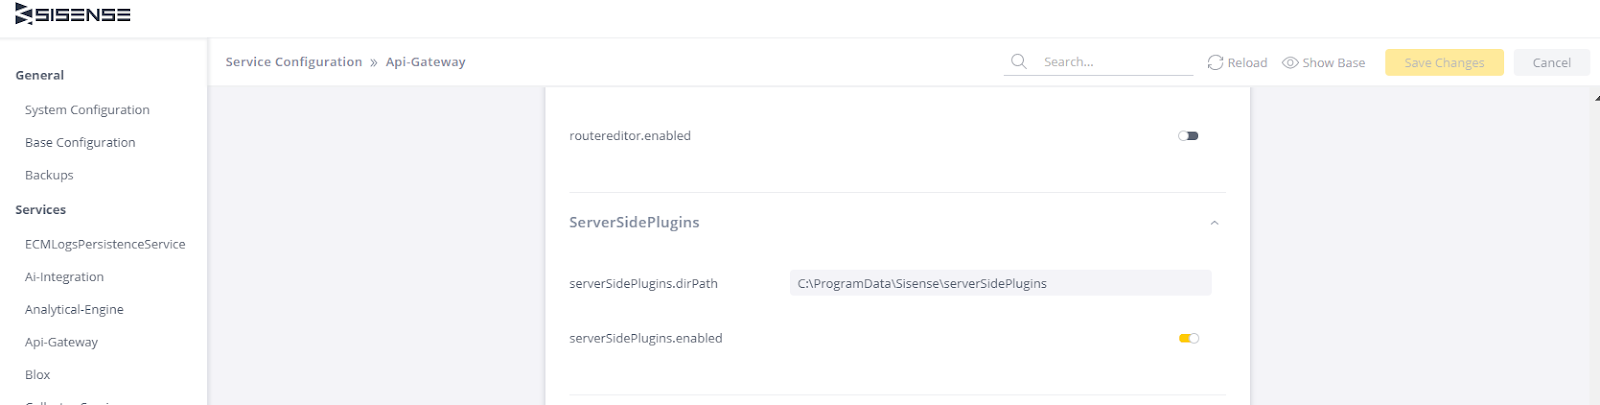Click the Service Configuration breadcrumb link

pos(293,62)
